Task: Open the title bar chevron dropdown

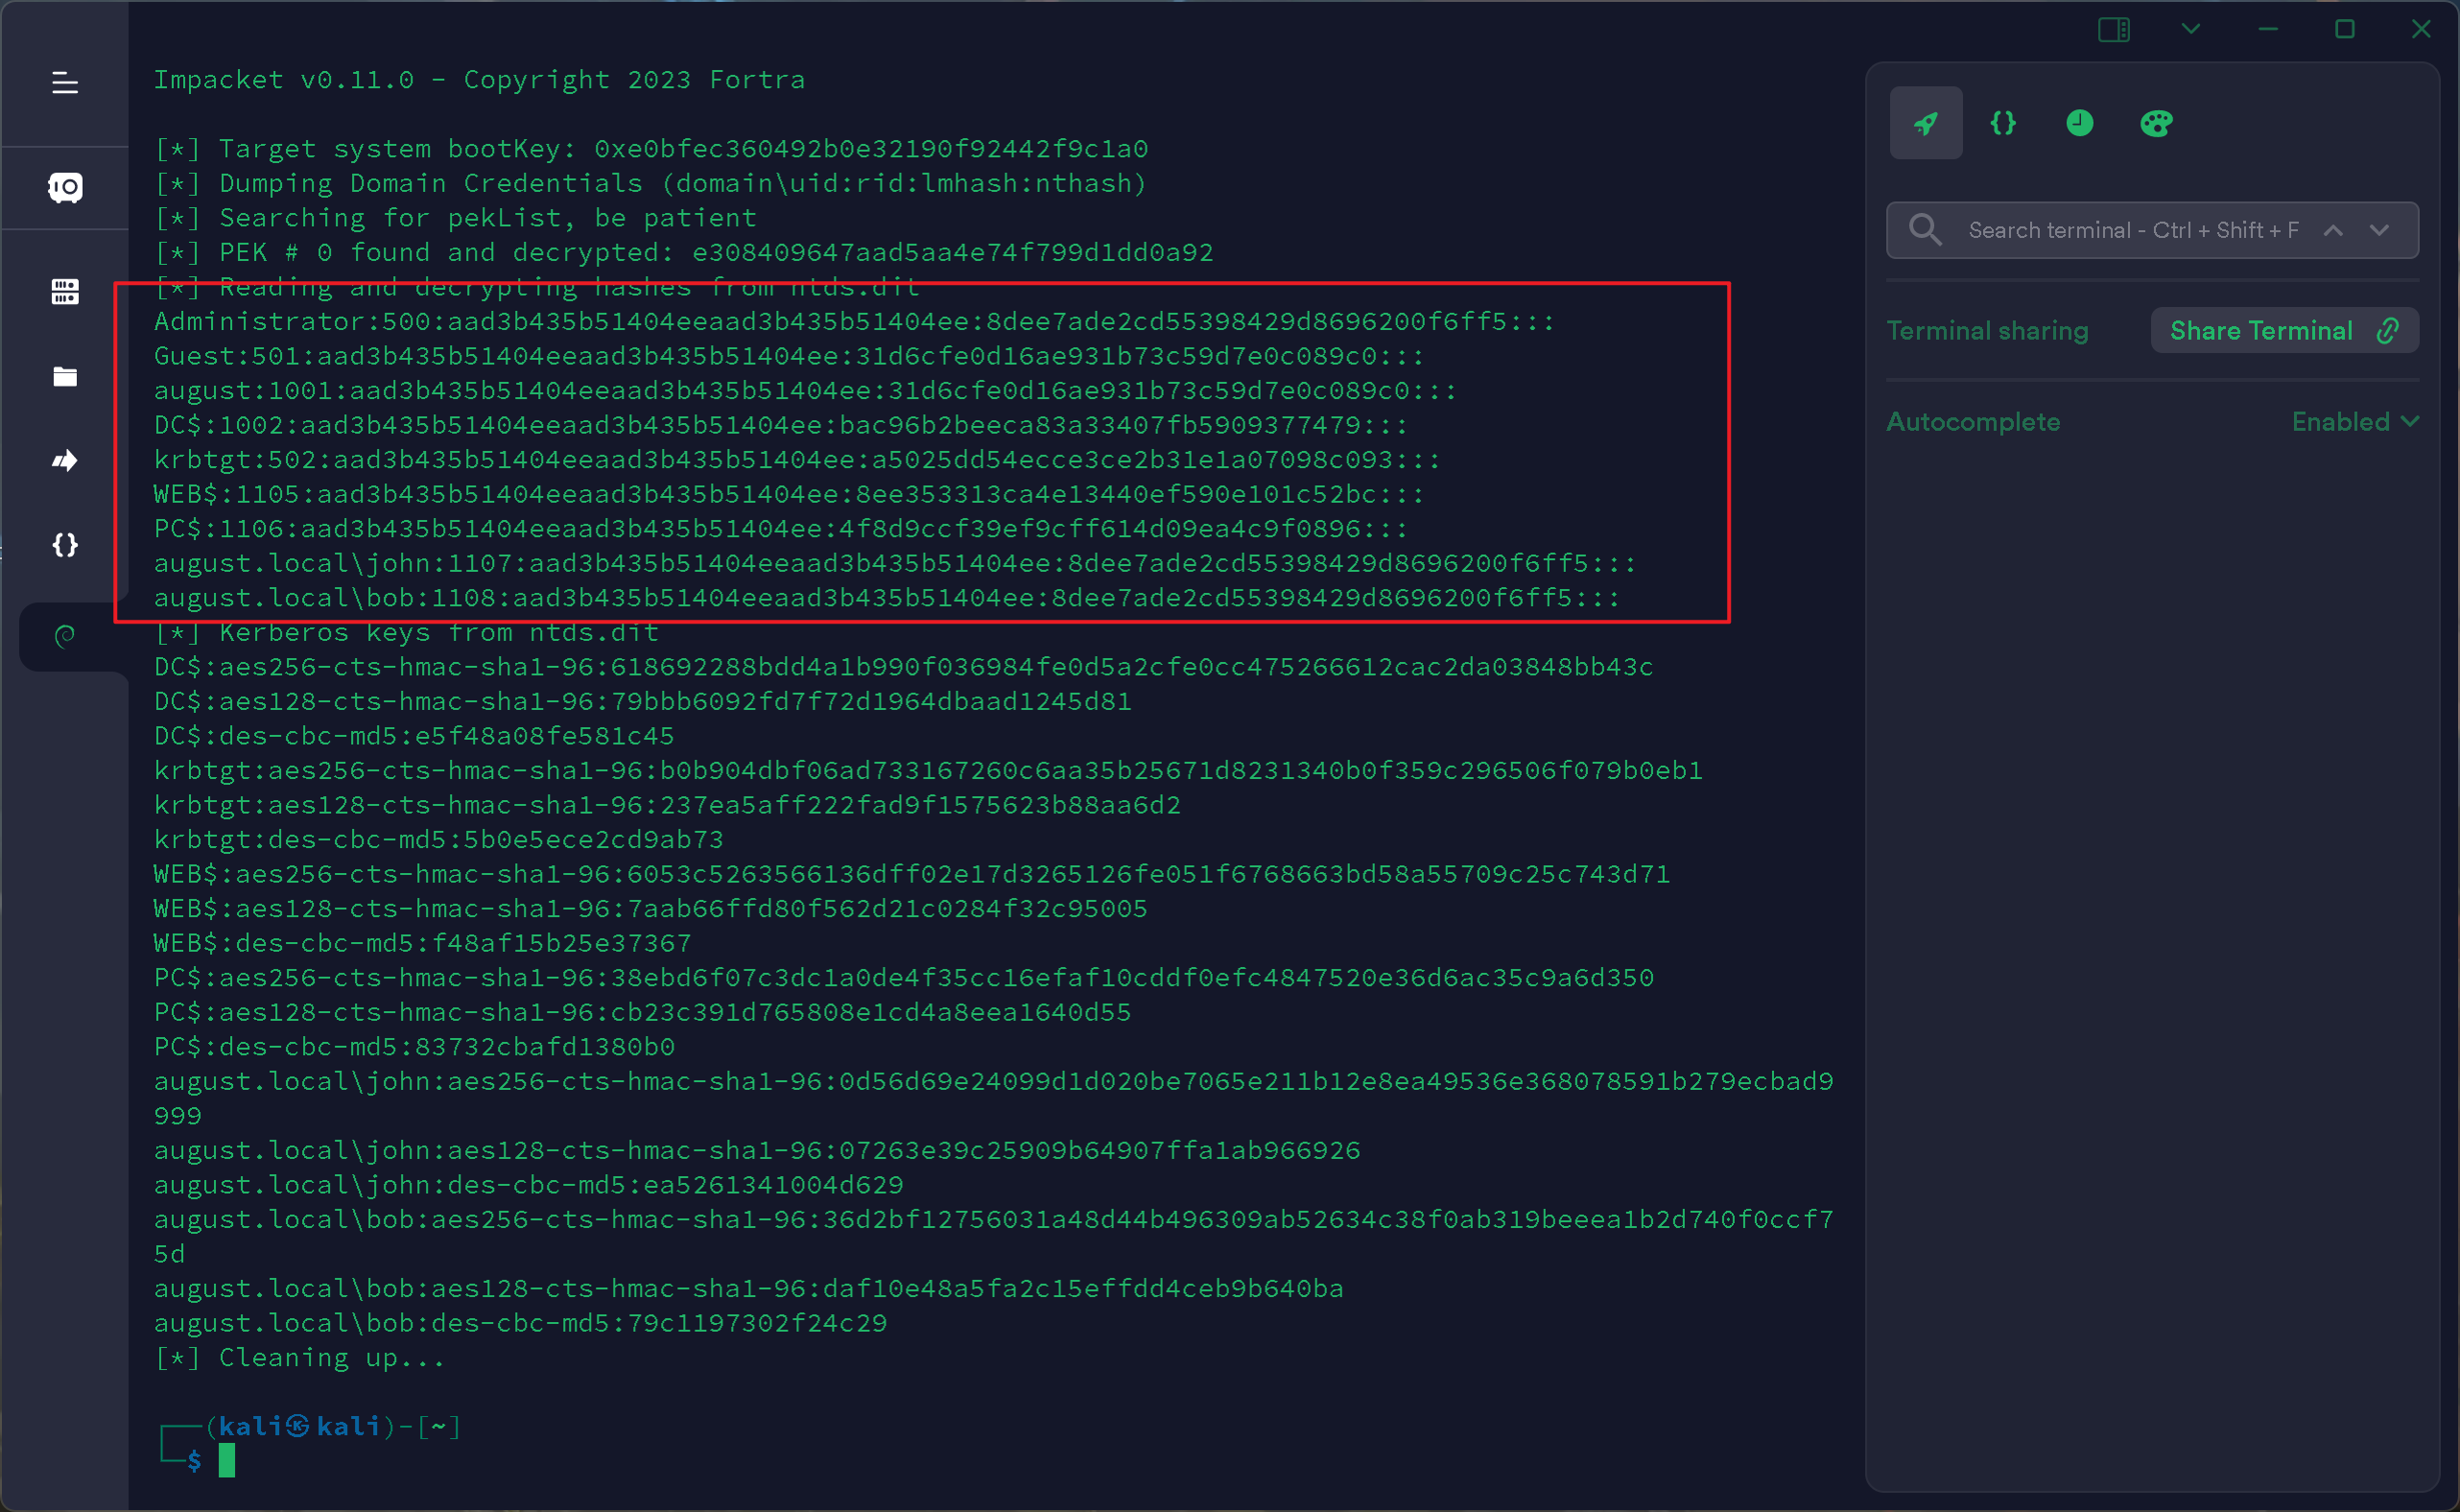Action: pyautogui.click(x=2191, y=29)
